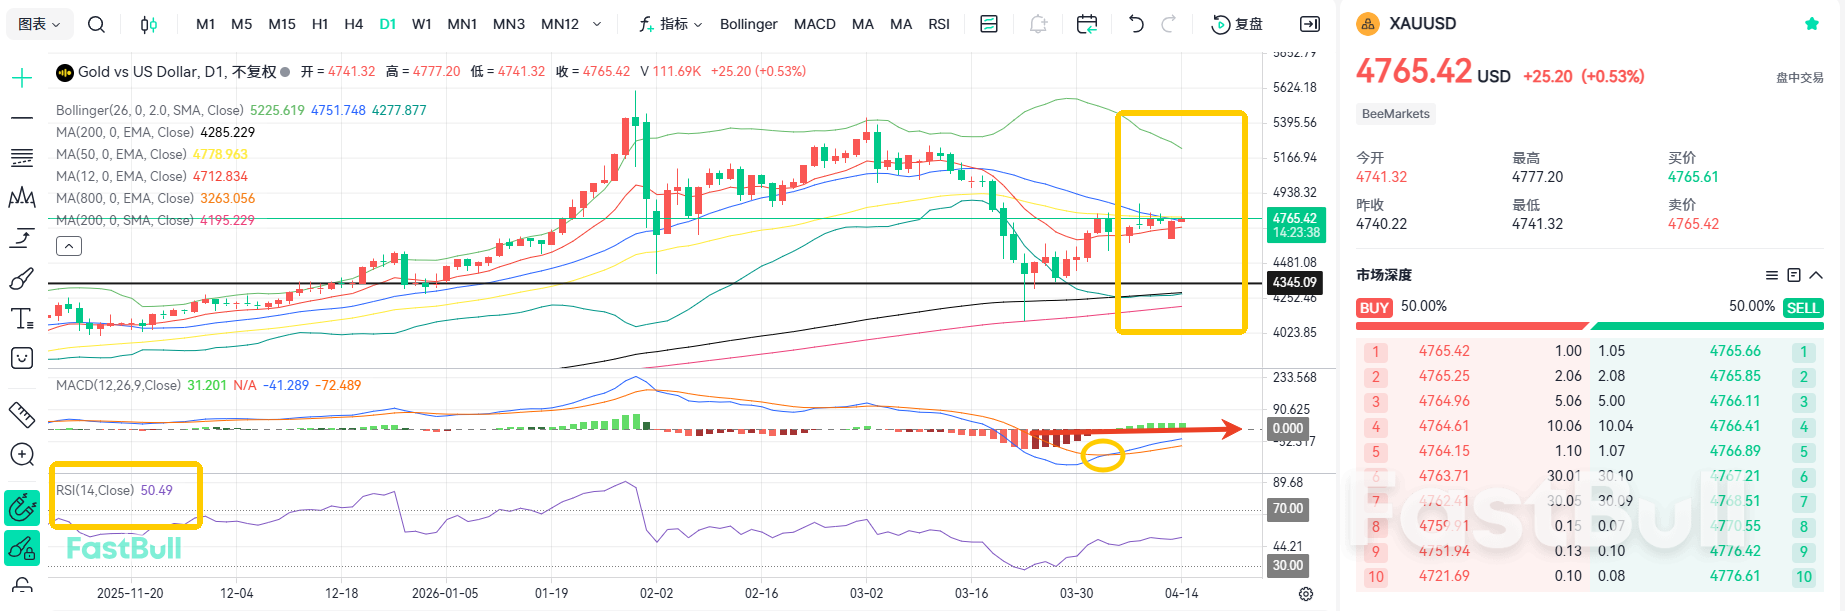Click the undo arrow in toolbar
1845x611 pixels.
coord(1136,24)
